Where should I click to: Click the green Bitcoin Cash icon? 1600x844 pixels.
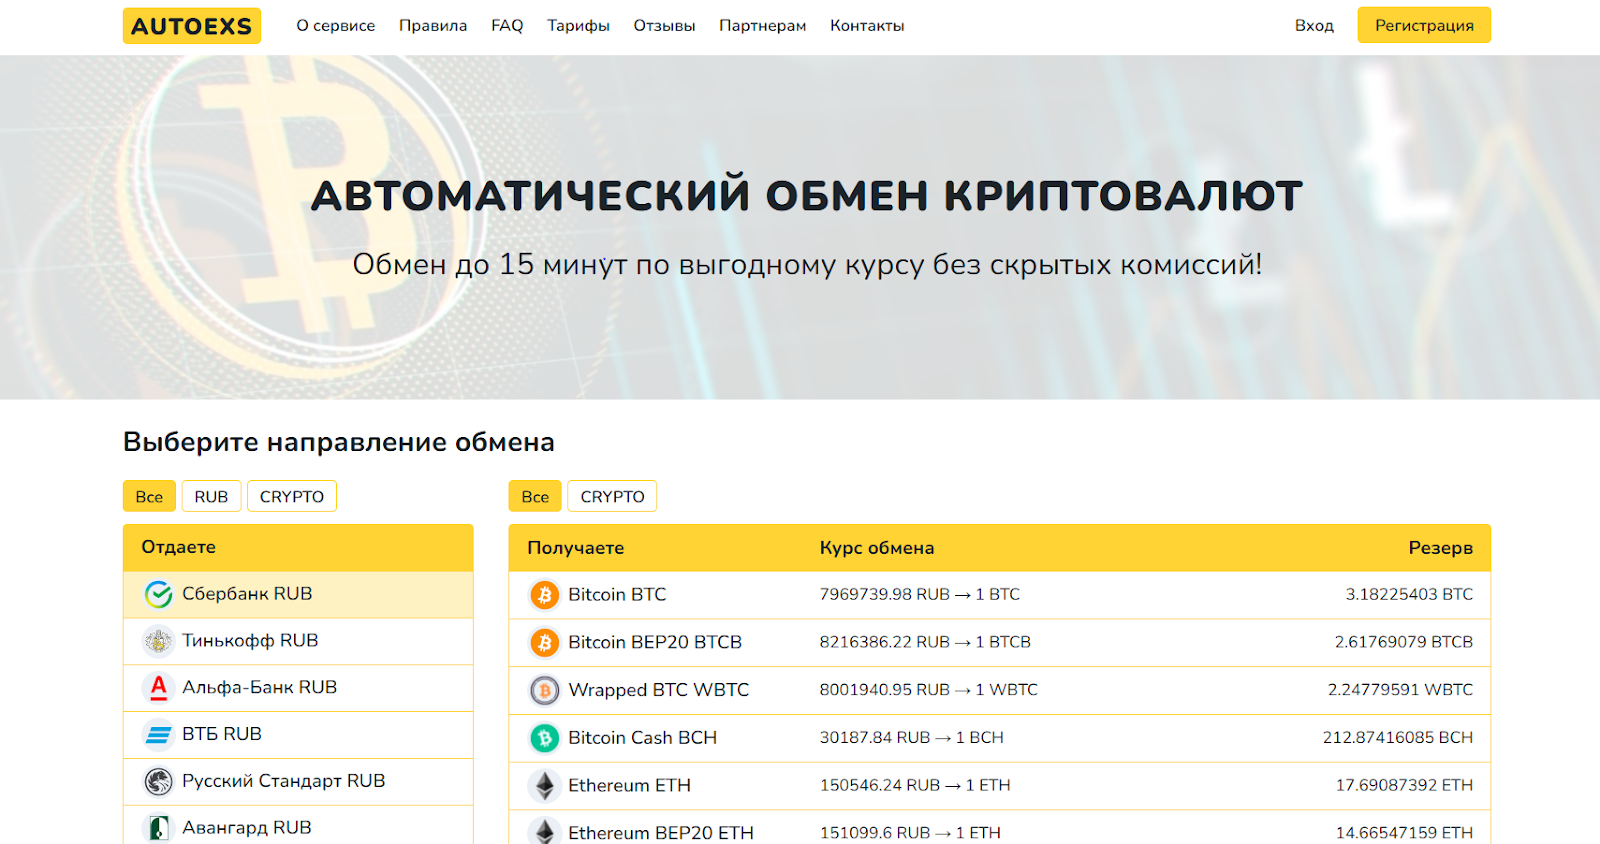(544, 738)
